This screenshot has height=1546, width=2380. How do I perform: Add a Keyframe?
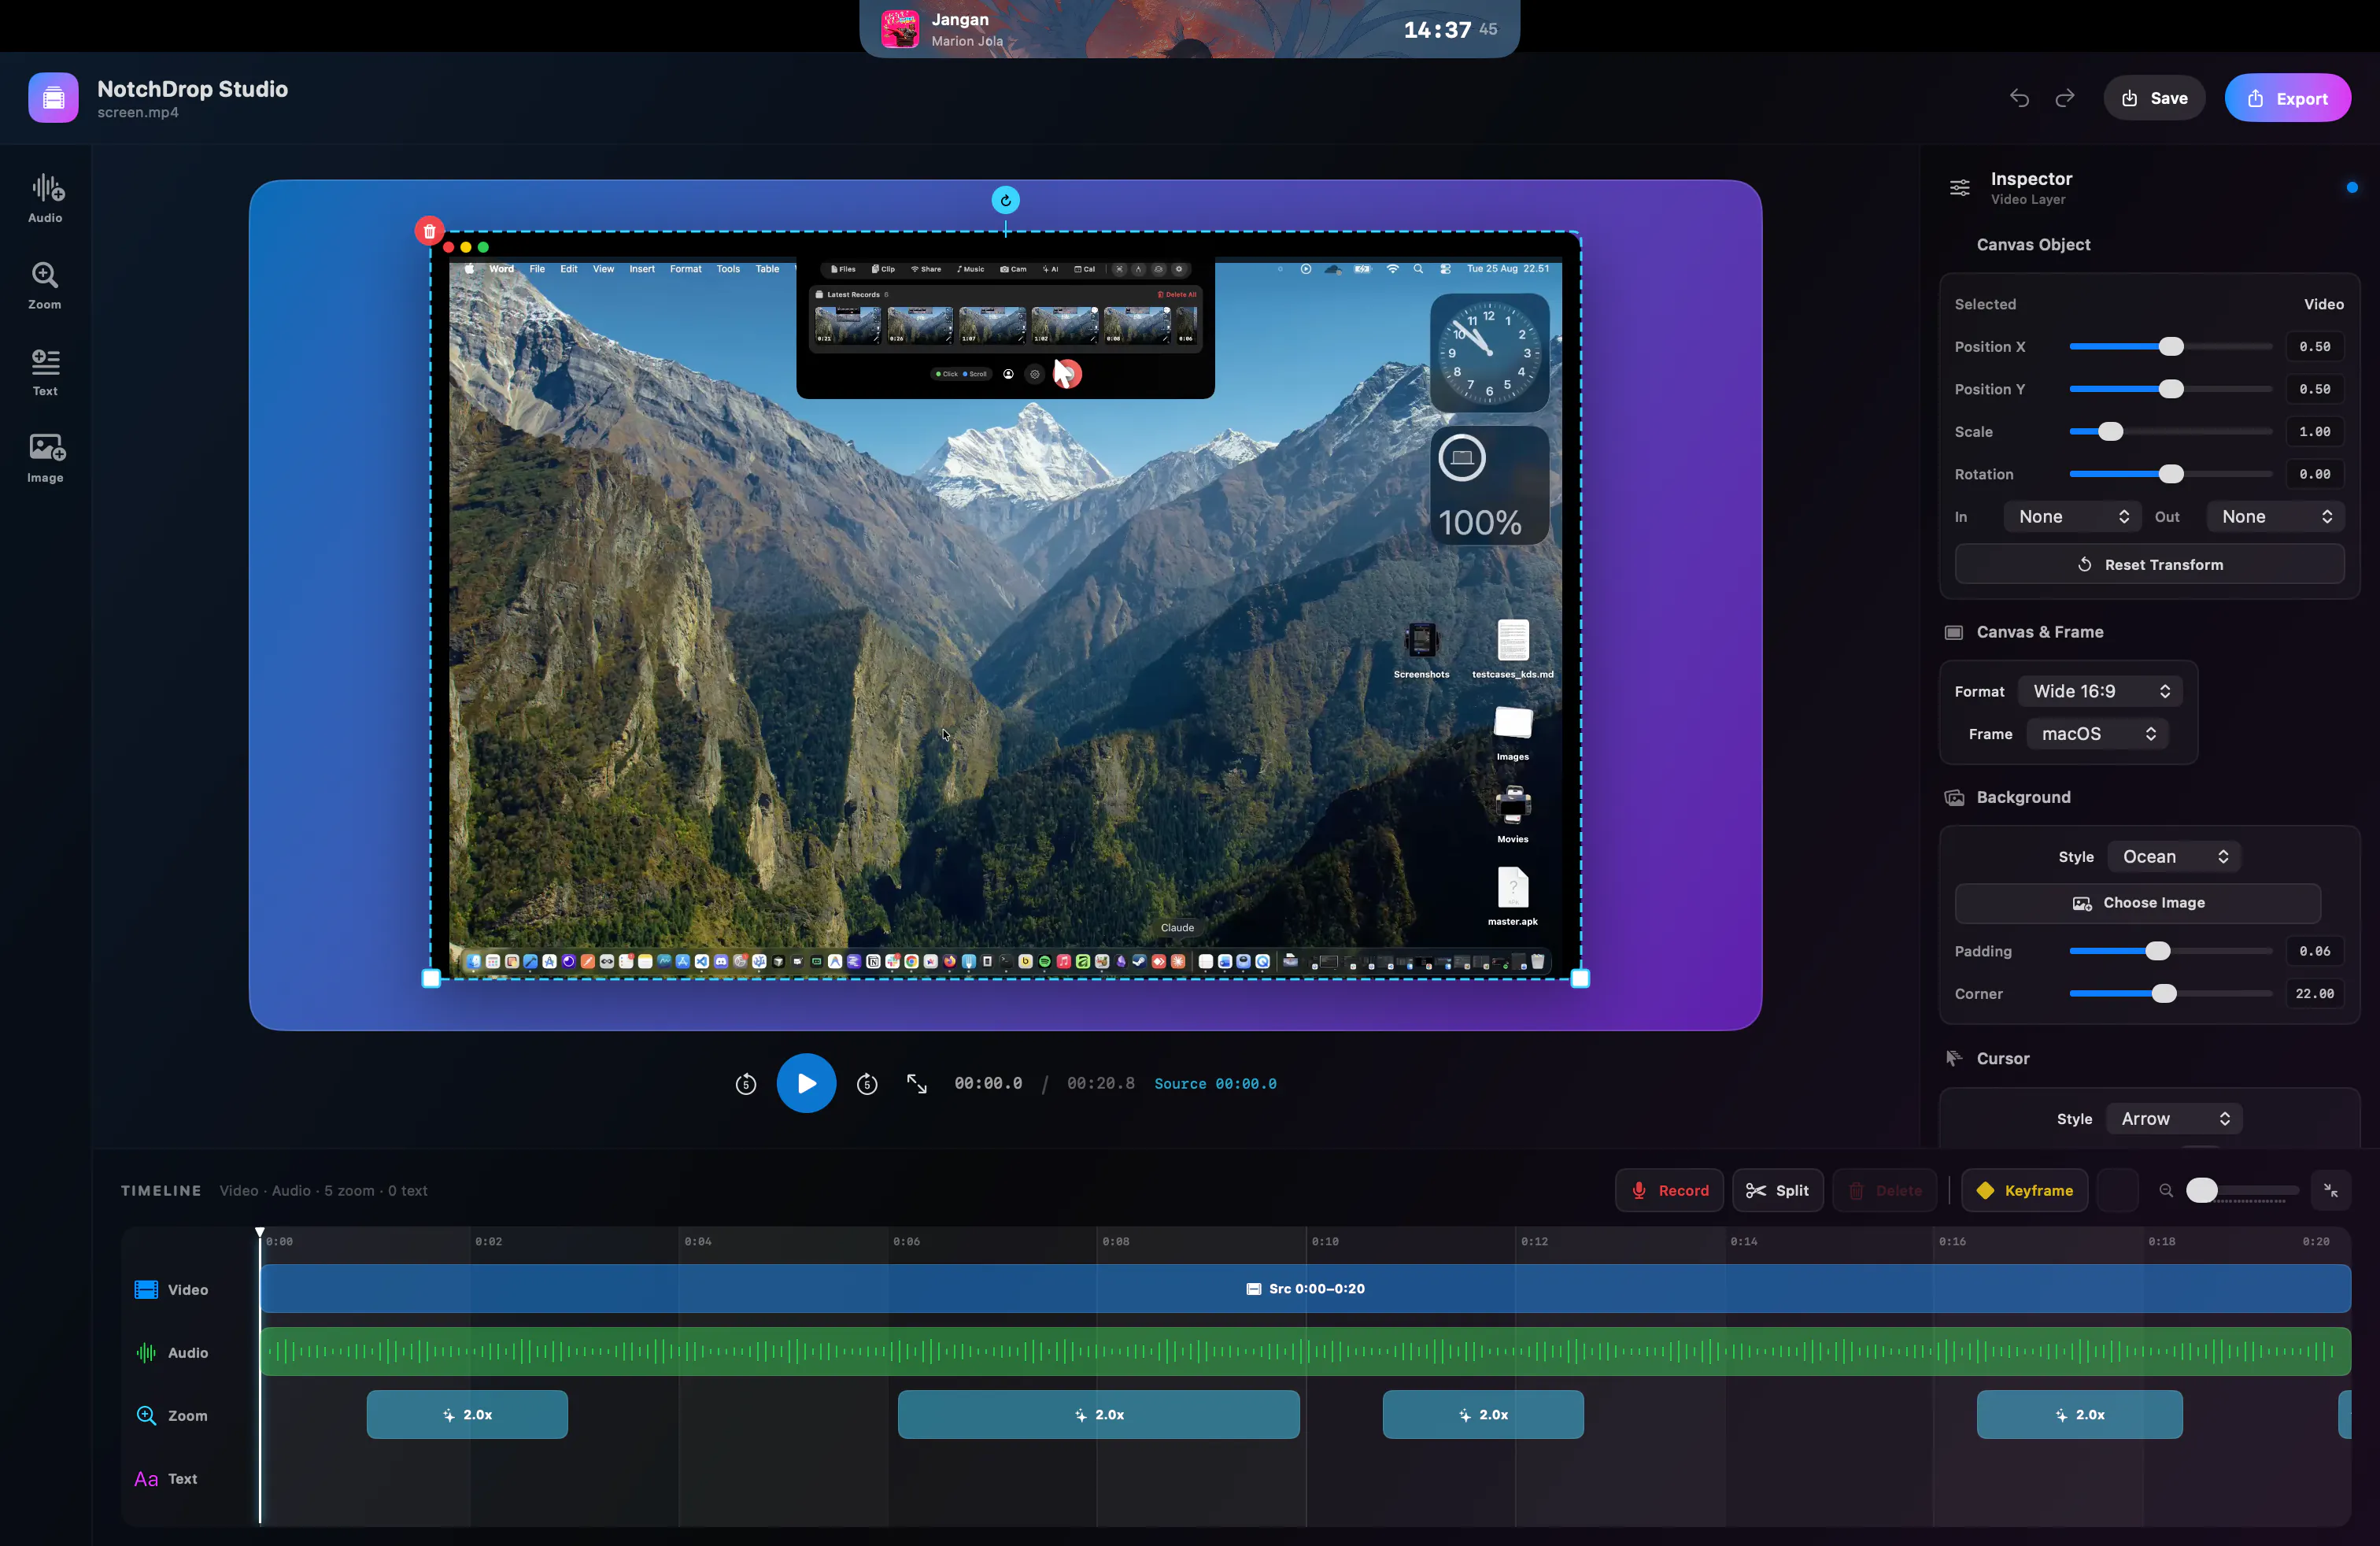point(2025,1190)
